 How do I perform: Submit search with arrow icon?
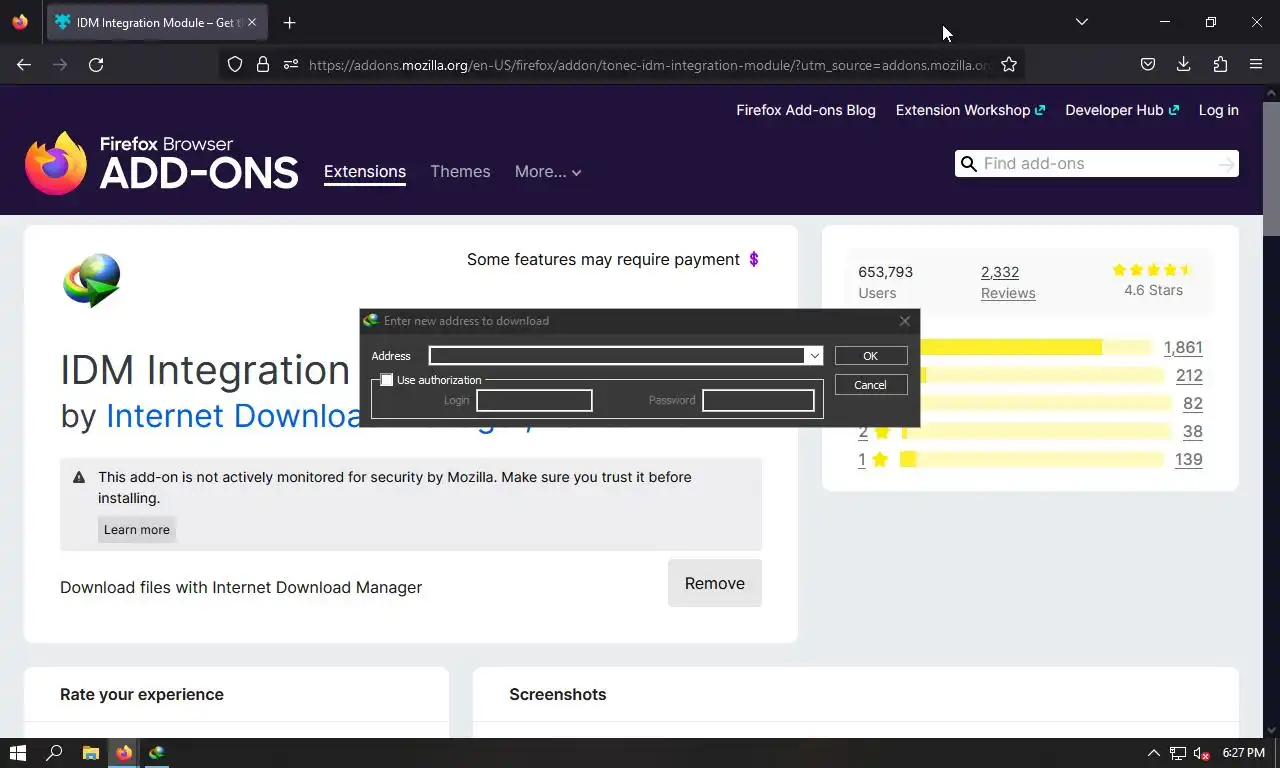[x=1226, y=164]
